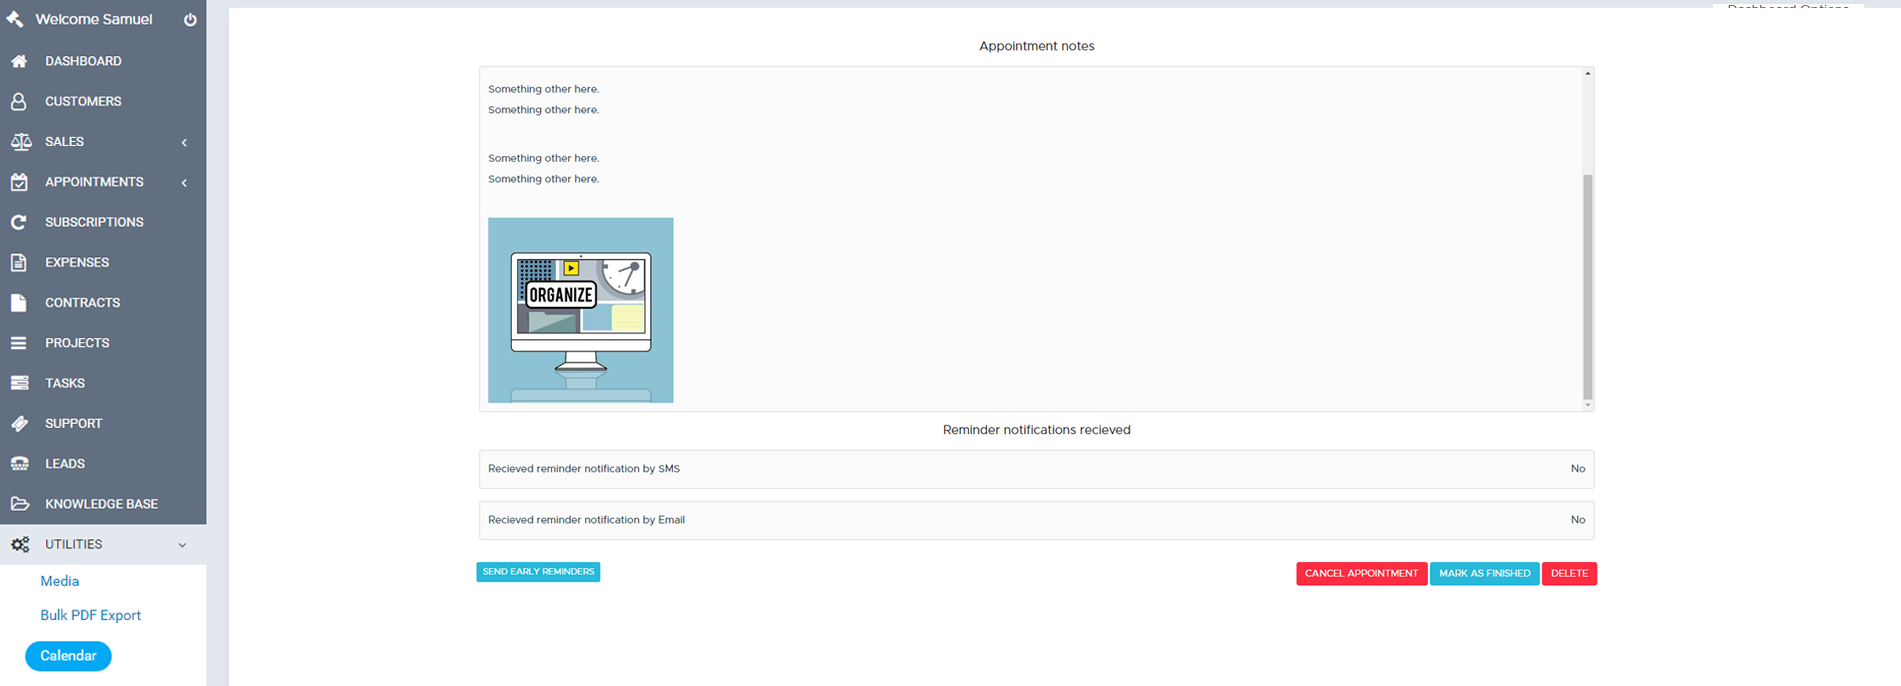
Task: Expand the Appointments submenu arrow
Action: pyautogui.click(x=184, y=182)
